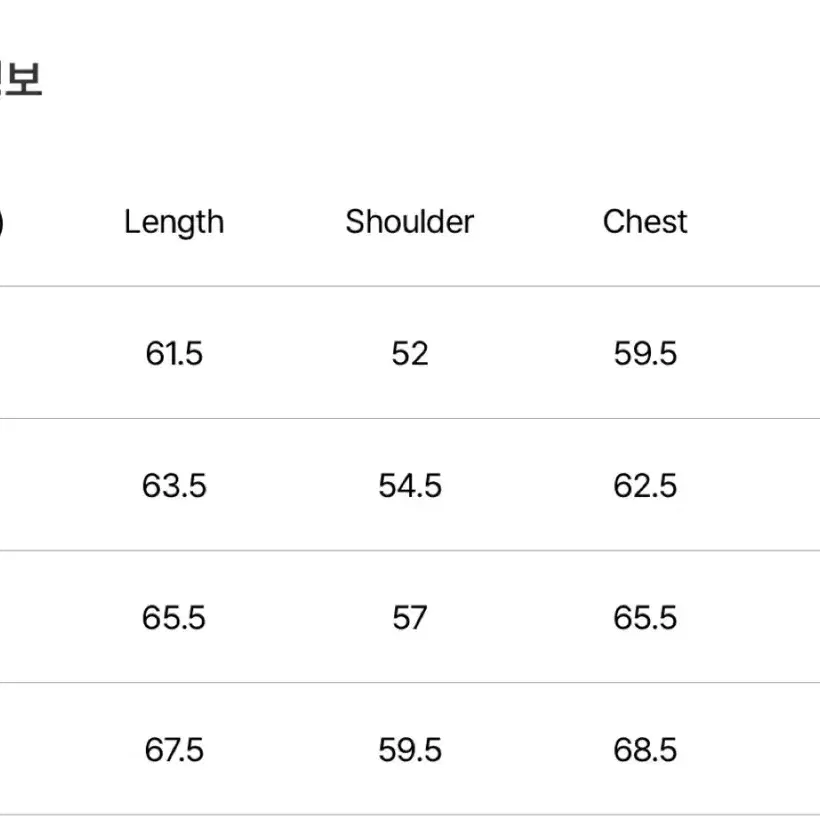Click the cut-off Korean heading at the top

[20, 80]
